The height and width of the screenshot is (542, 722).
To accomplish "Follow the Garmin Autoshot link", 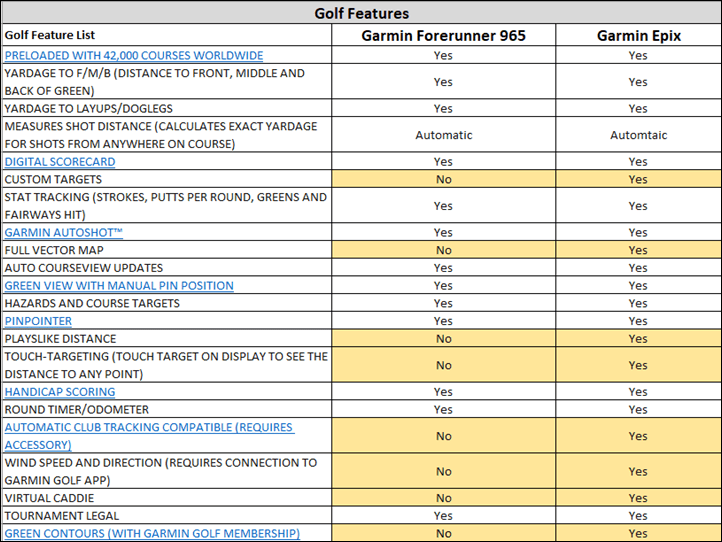I will [x=64, y=233].
